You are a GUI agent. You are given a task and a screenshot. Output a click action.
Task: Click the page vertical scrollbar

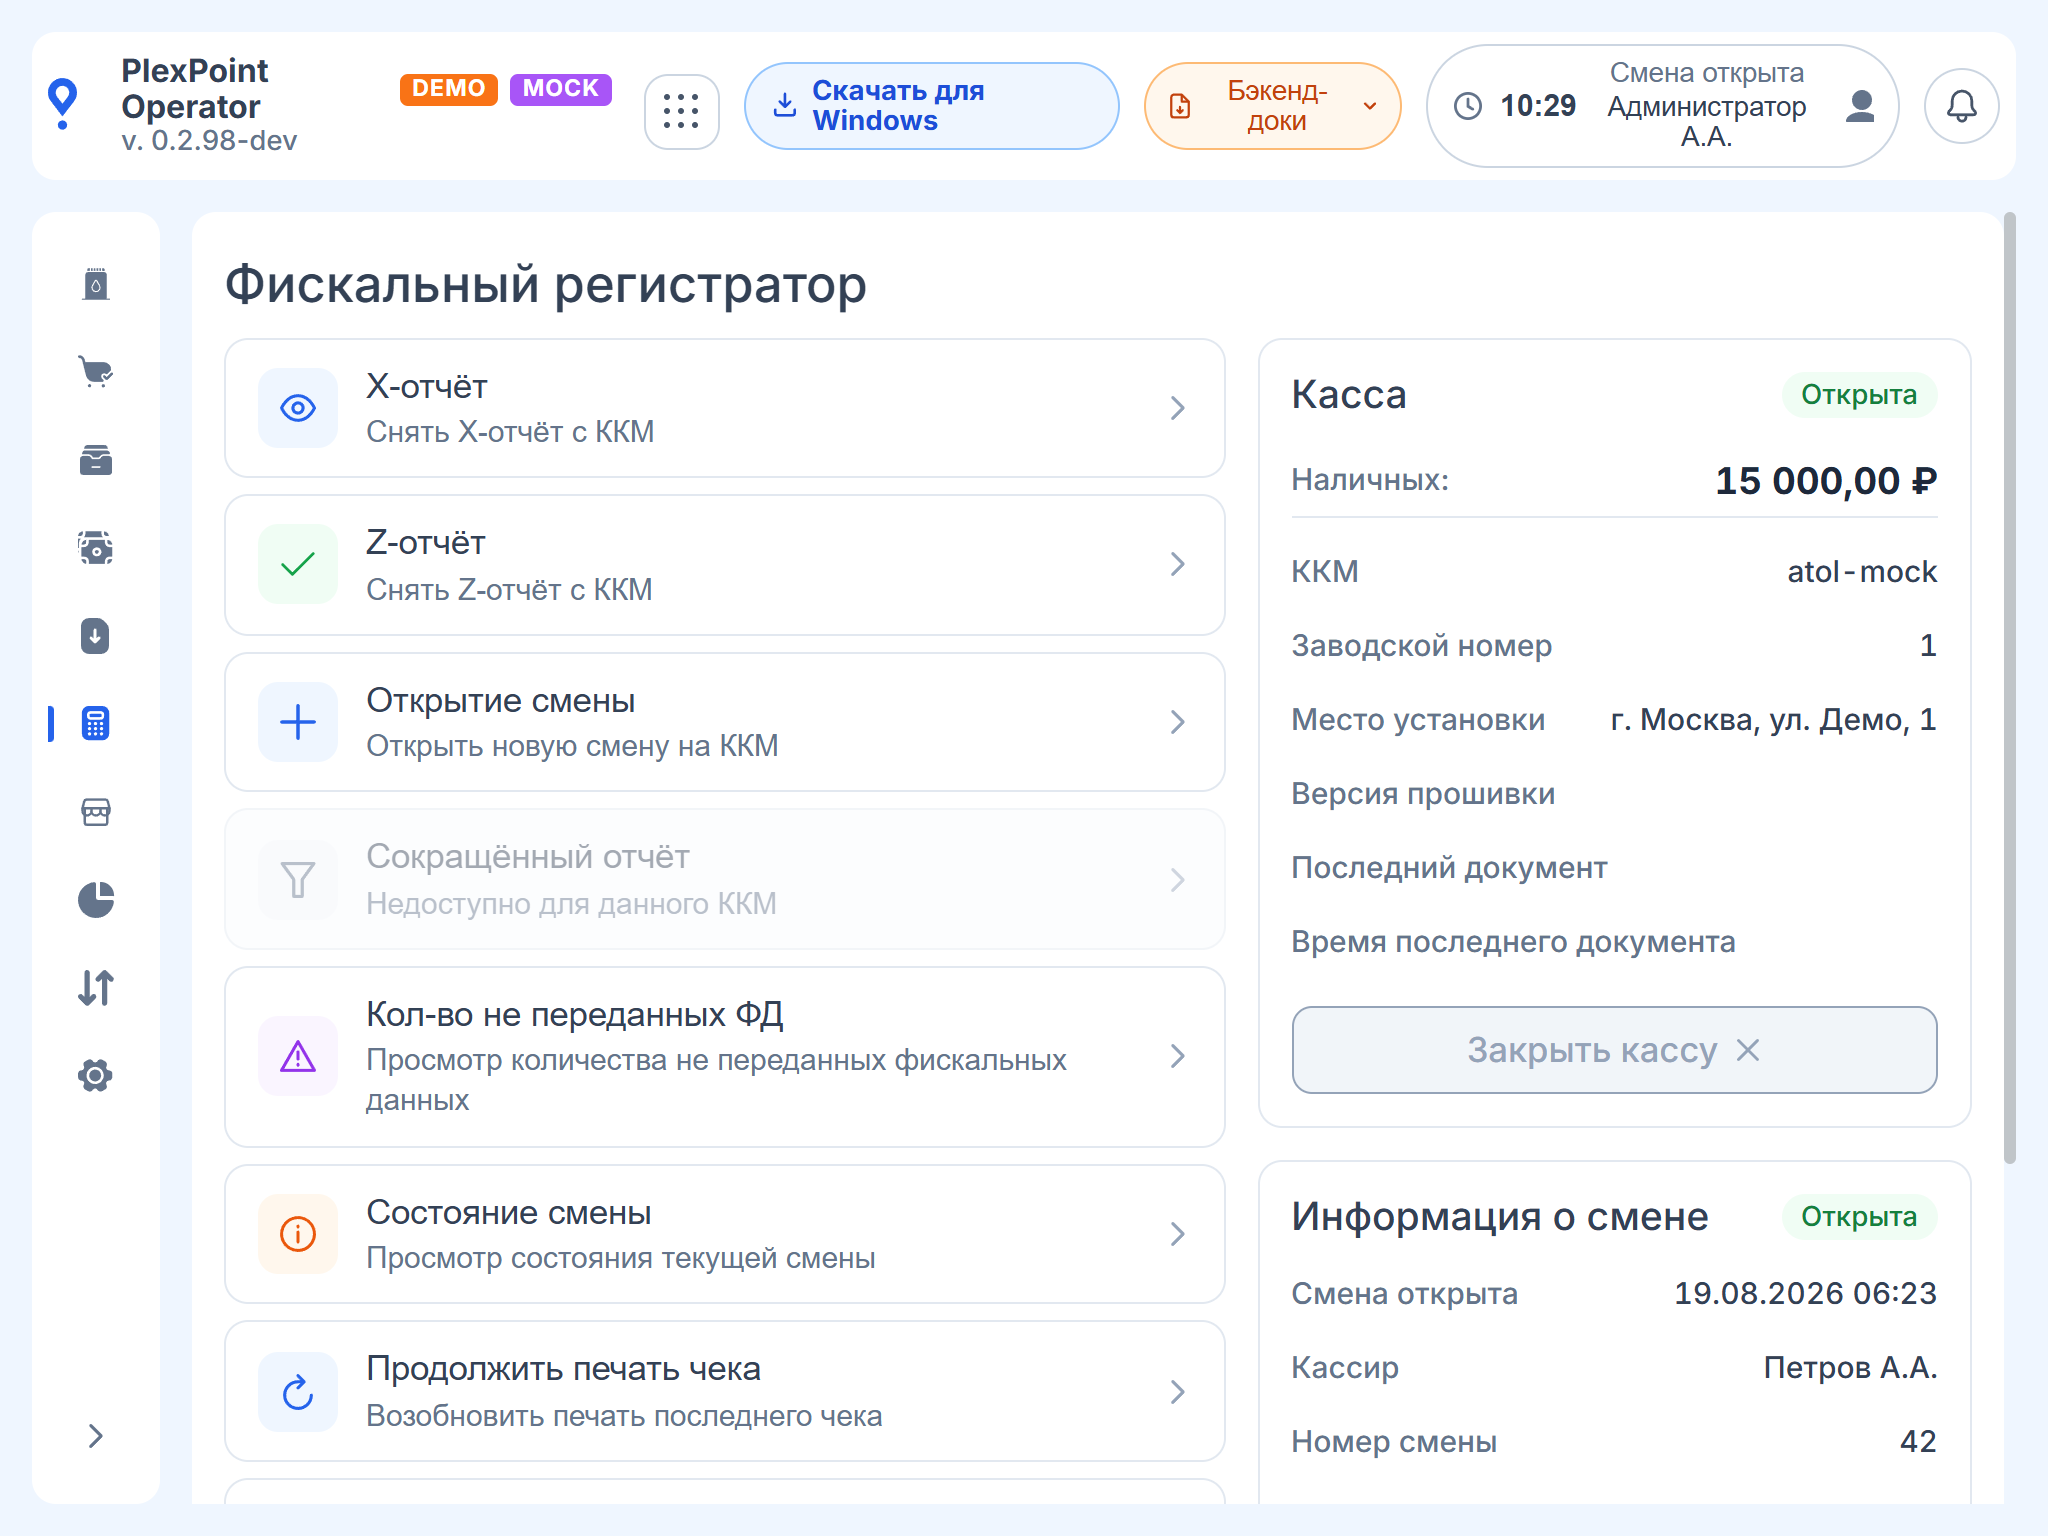point(2010,688)
